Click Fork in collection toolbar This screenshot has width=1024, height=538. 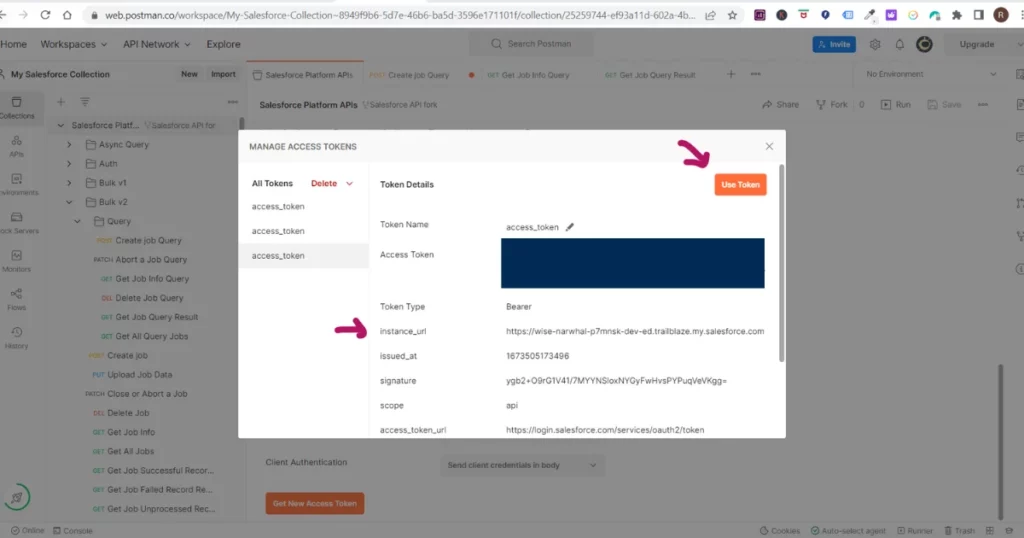pyautogui.click(x=831, y=104)
